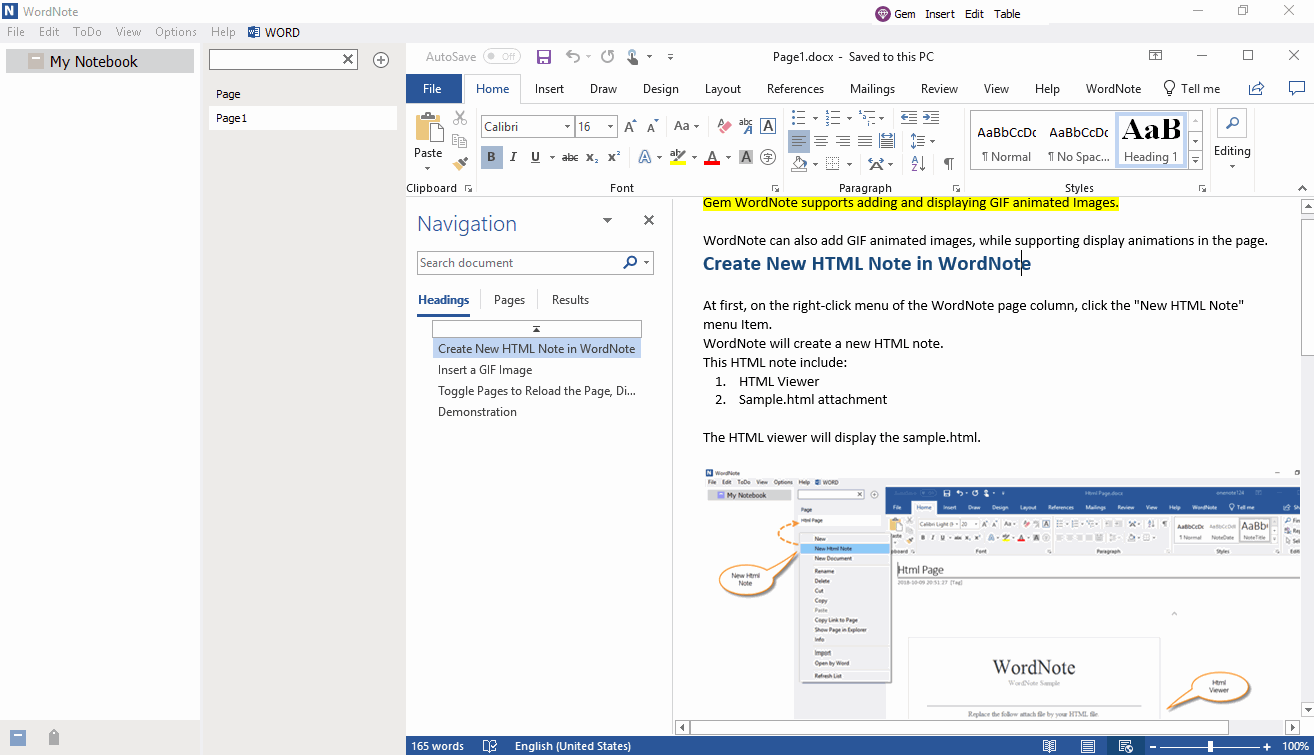
Task: Click the Format Painter brush icon
Action: 460,163
